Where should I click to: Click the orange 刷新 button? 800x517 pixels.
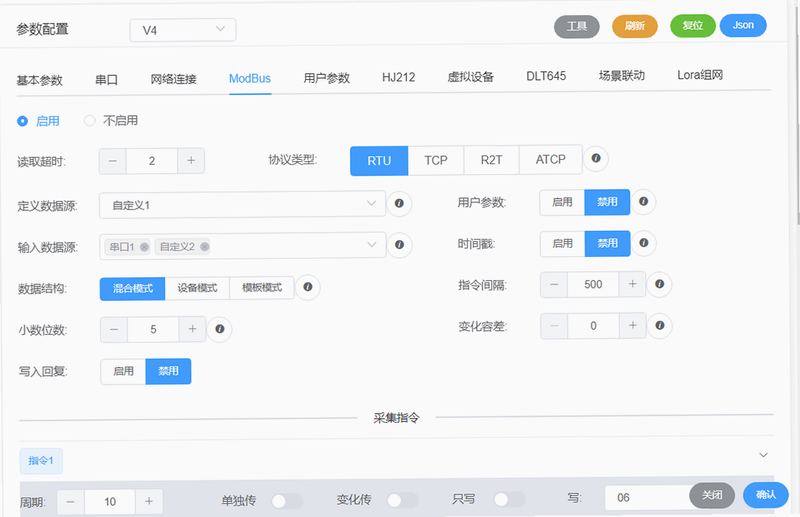click(635, 26)
